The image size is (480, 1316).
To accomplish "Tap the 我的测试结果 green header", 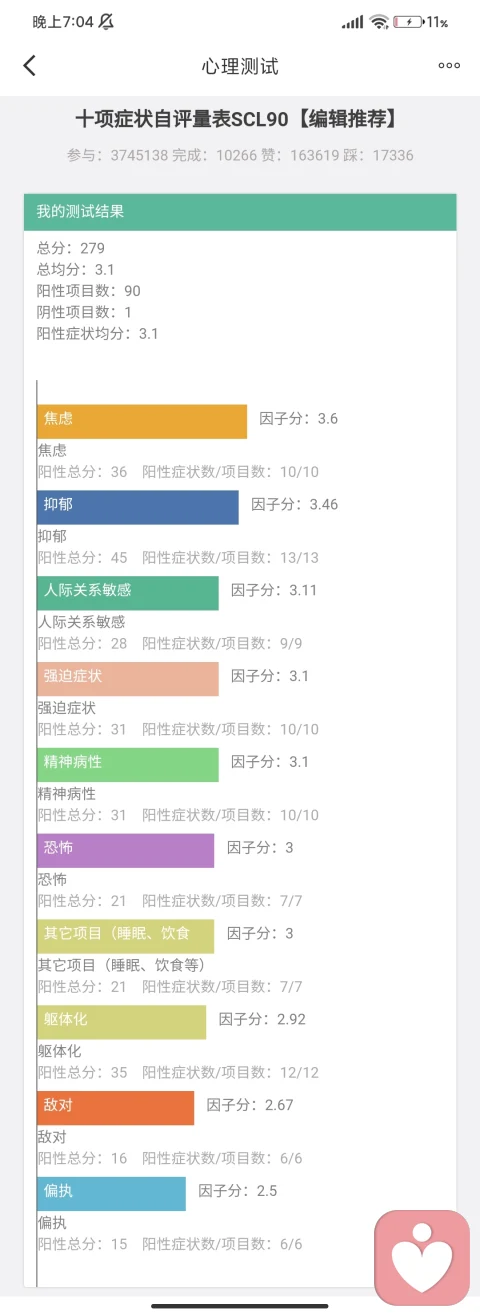I will pyautogui.click(x=240, y=212).
